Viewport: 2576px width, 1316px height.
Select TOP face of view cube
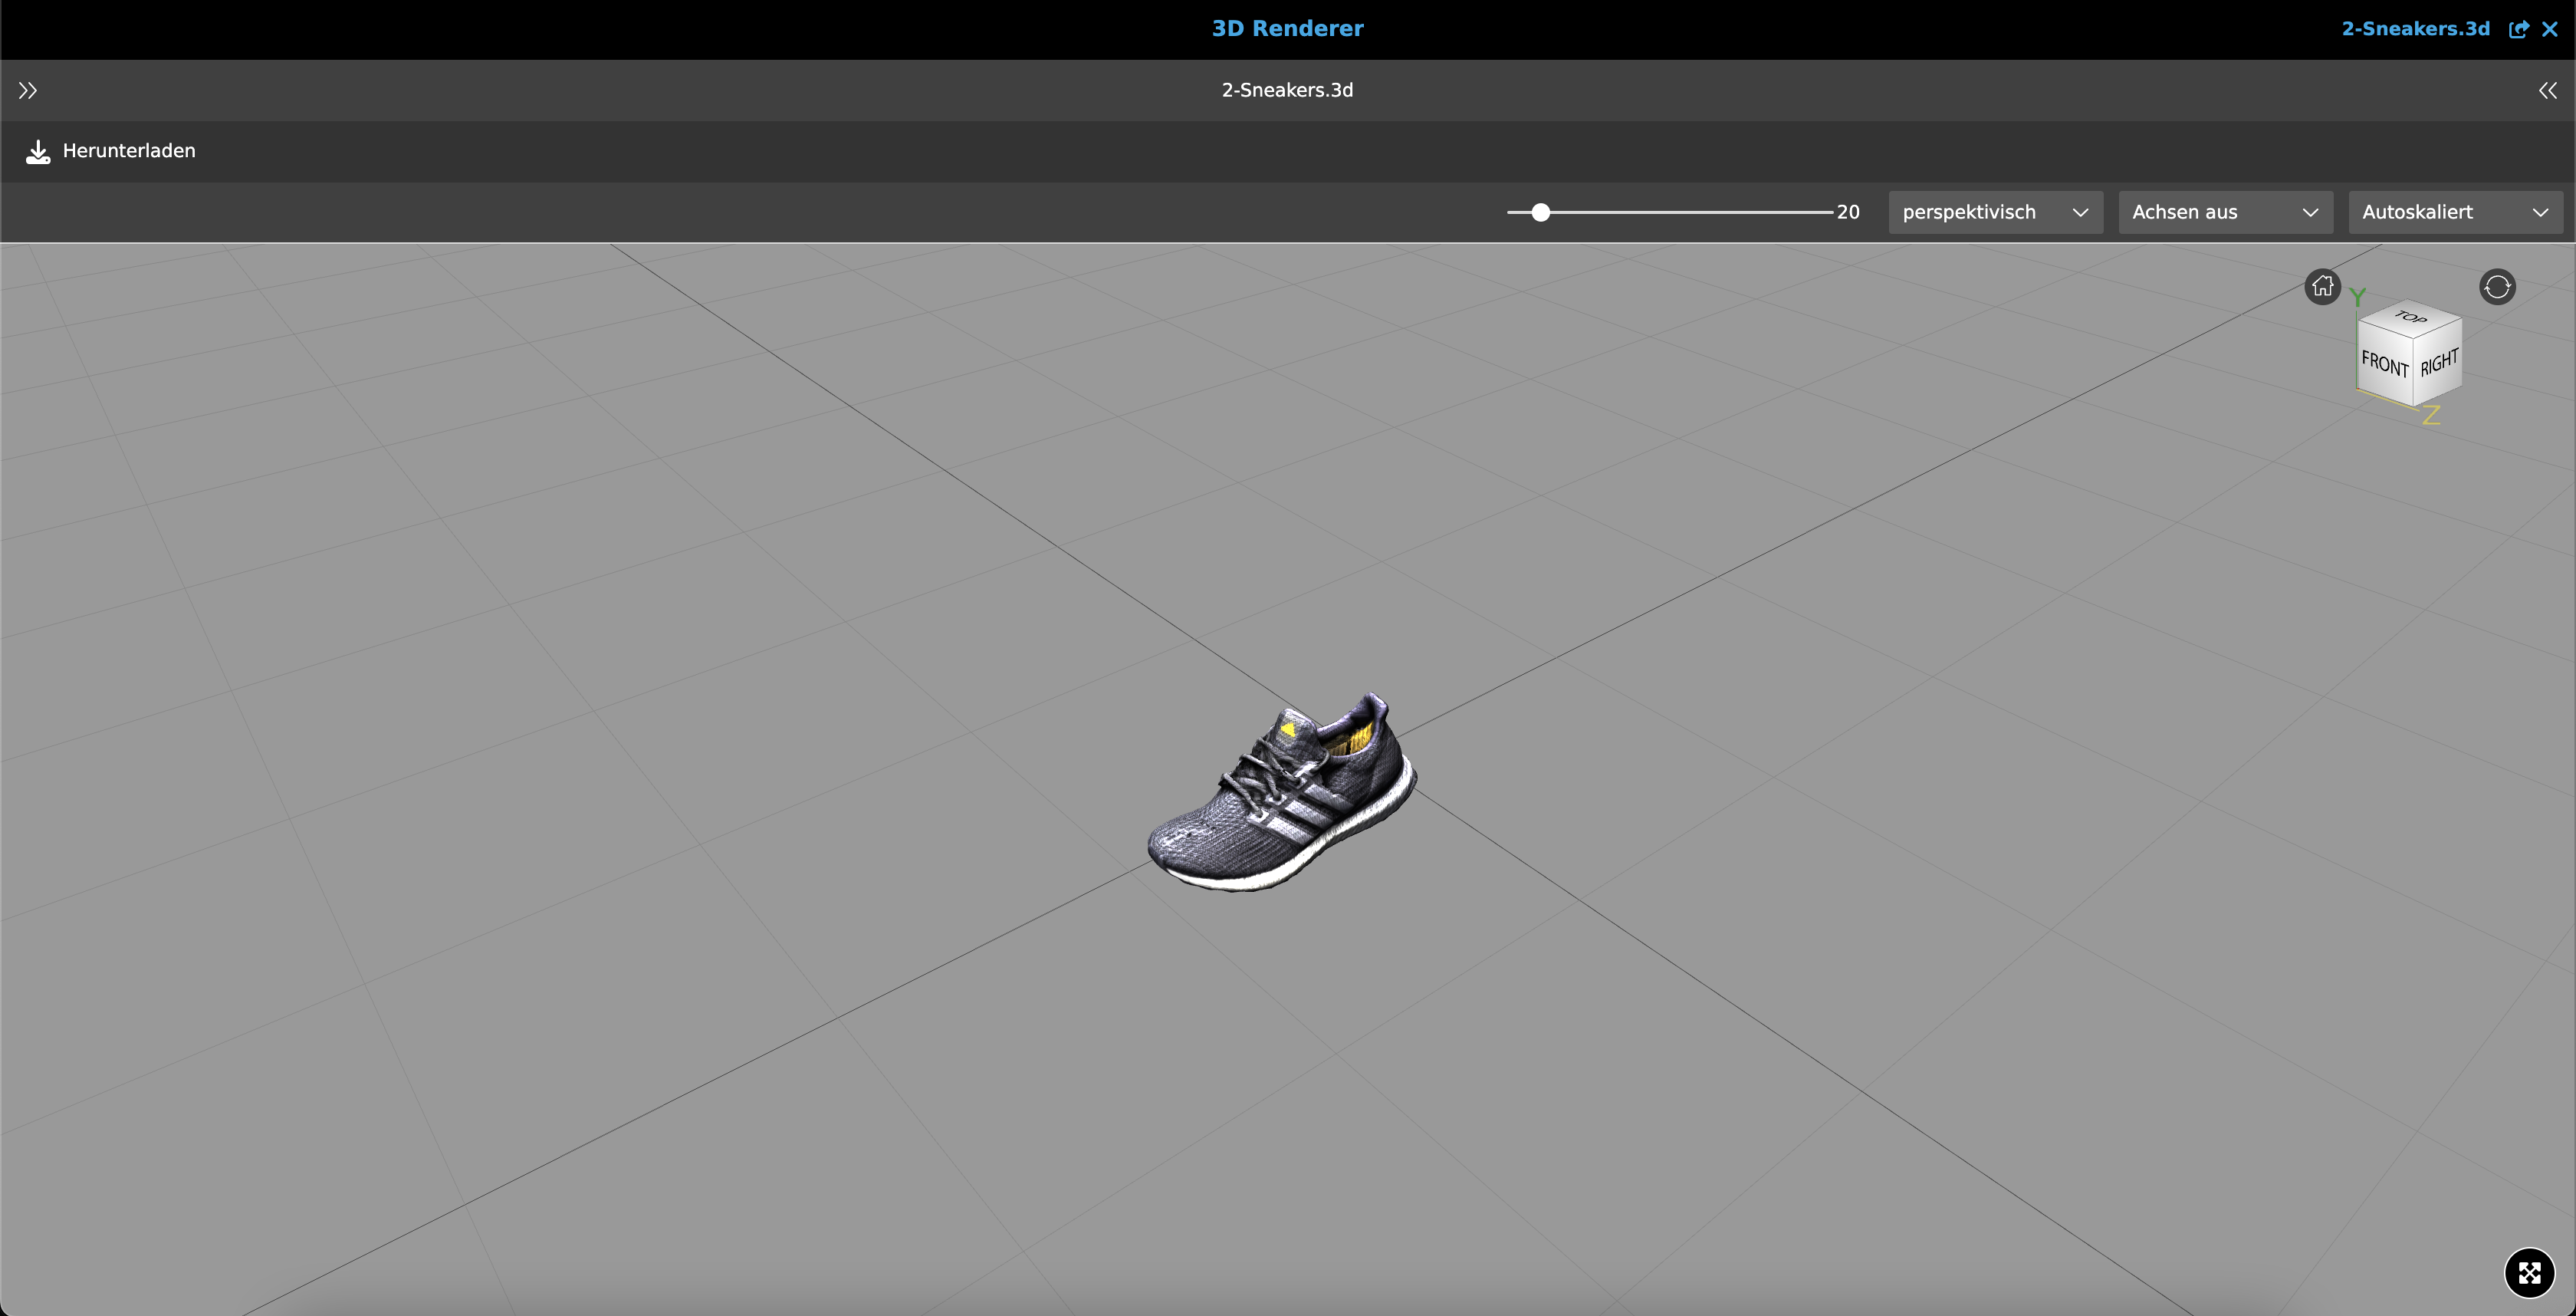(2410, 318)
